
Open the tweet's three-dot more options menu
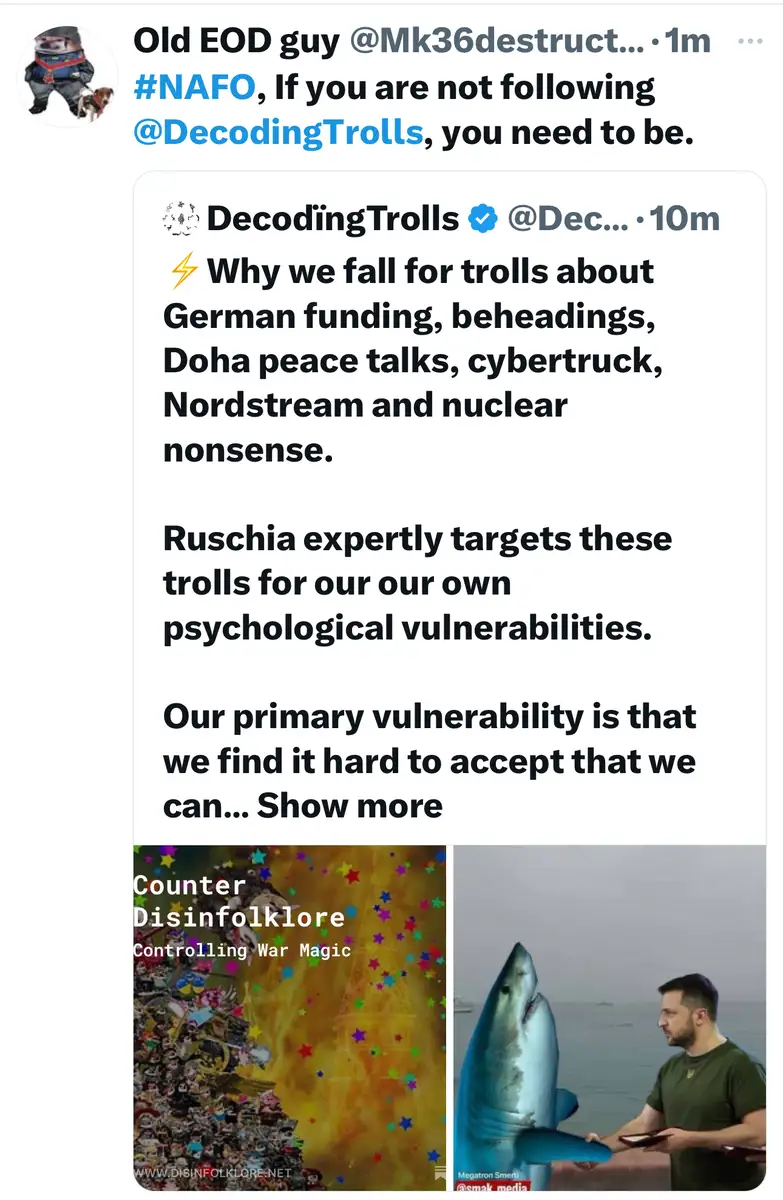tap(749, 41)
